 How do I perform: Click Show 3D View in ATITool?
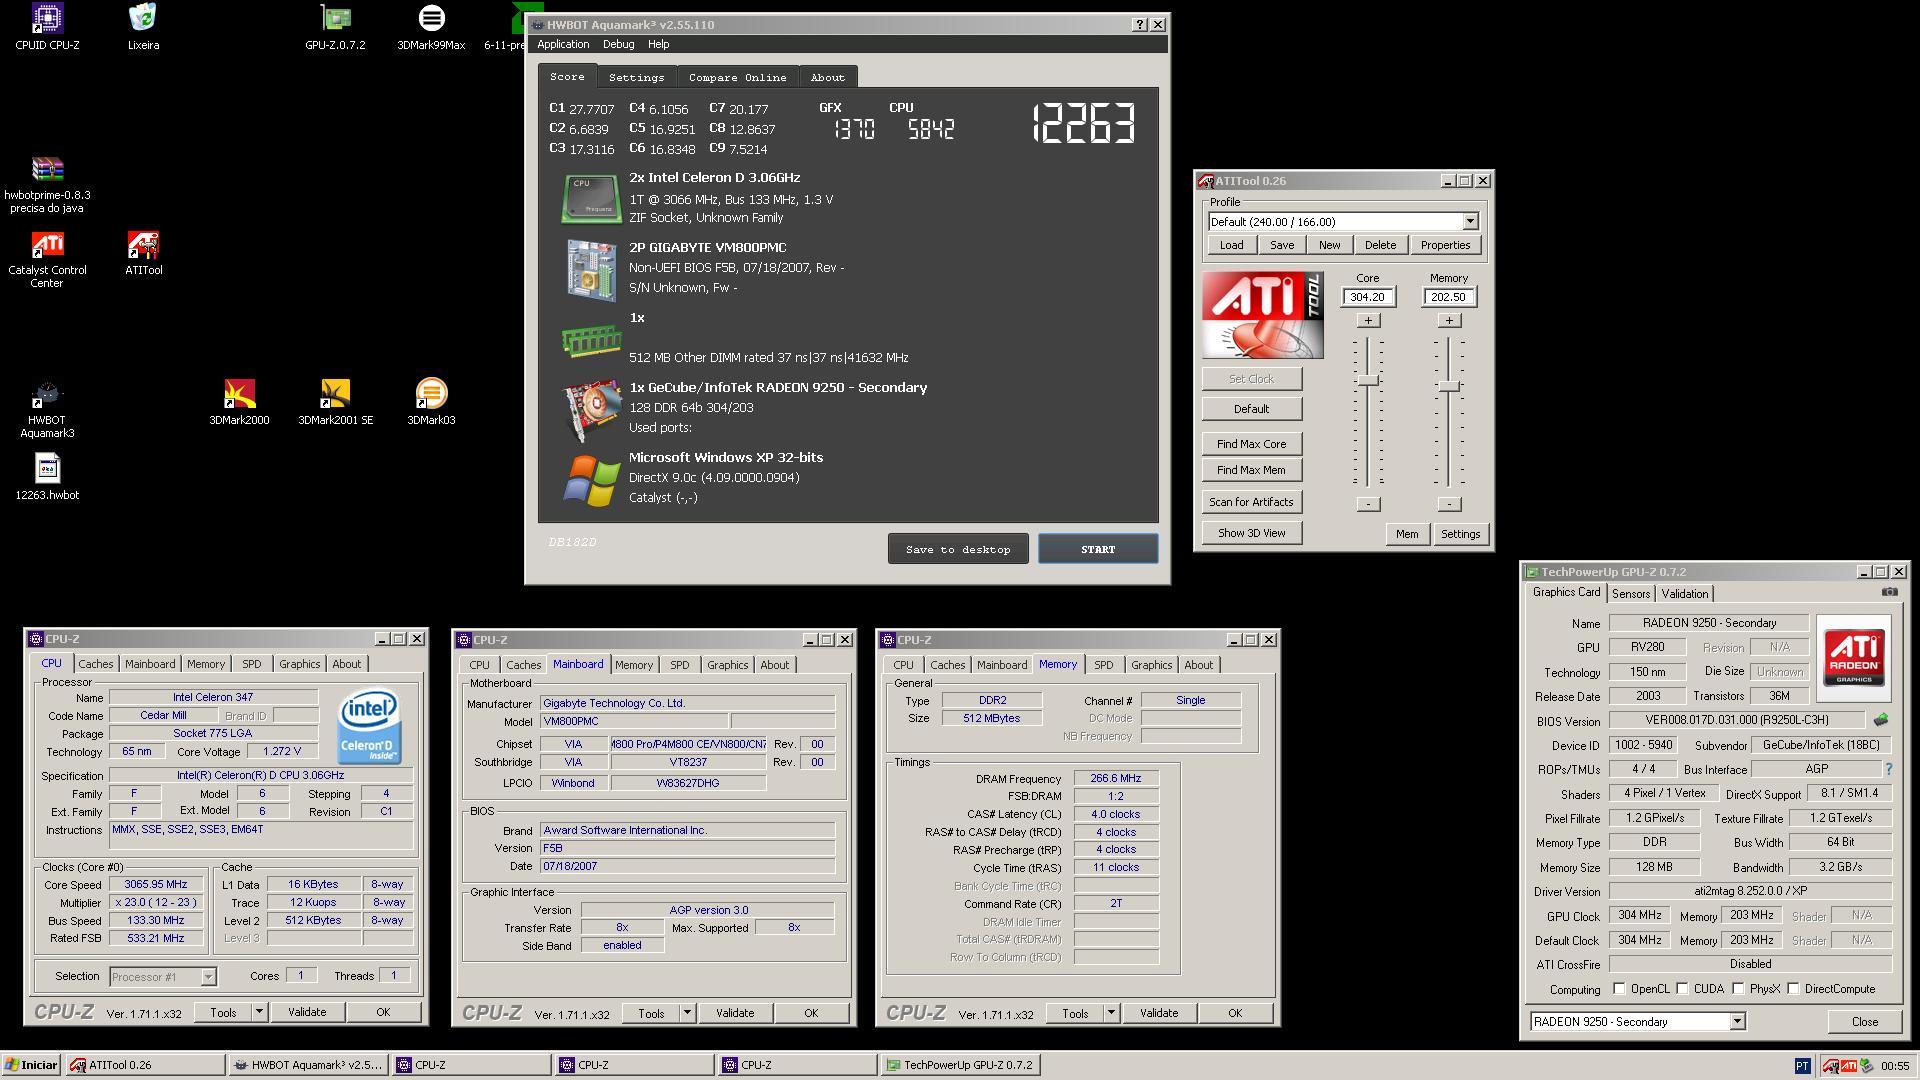pos(1252,533)
